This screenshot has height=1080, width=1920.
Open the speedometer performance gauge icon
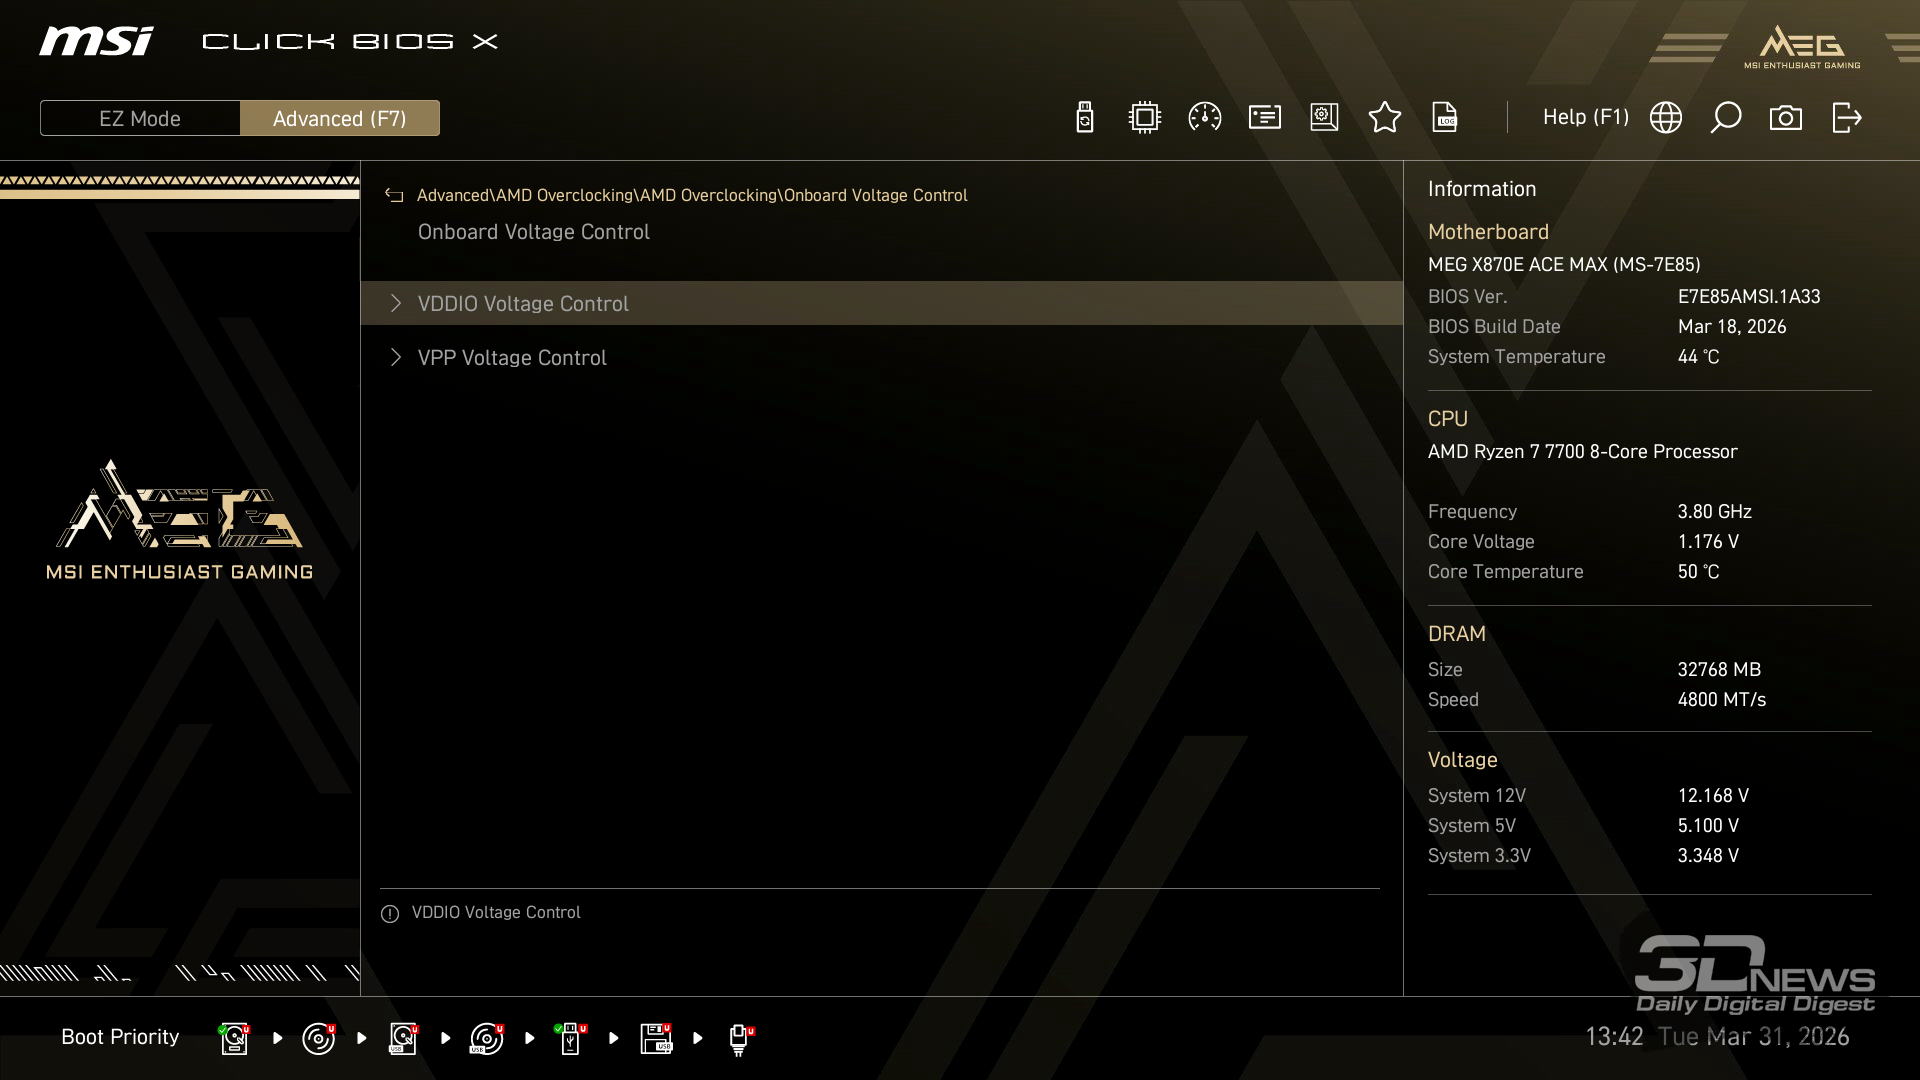click(1204, 118)
